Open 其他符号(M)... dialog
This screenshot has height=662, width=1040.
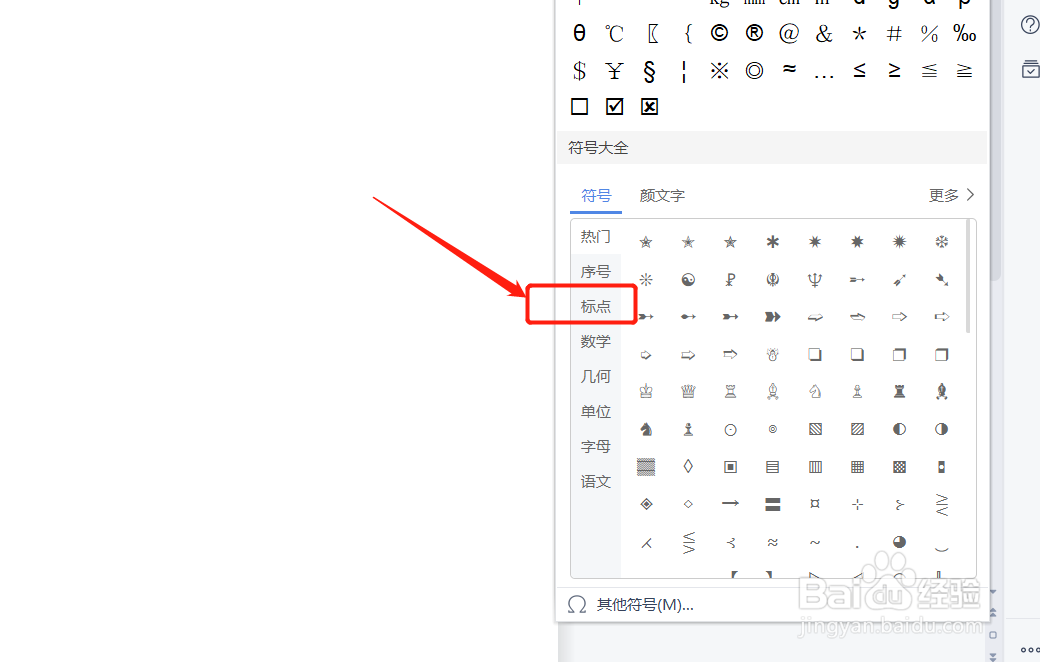pyautogui.click(x=630, y=604)
